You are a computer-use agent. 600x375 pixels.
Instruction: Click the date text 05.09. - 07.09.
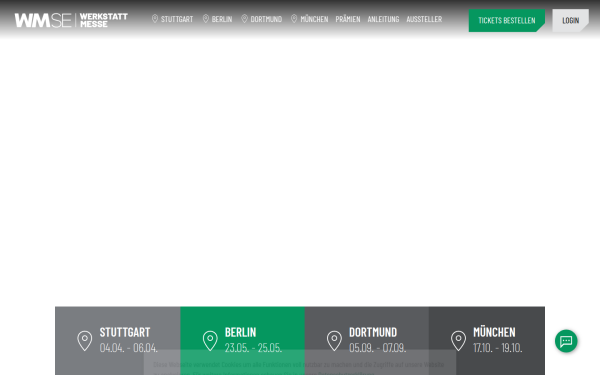pyautogui.click(x=378, y=348)
